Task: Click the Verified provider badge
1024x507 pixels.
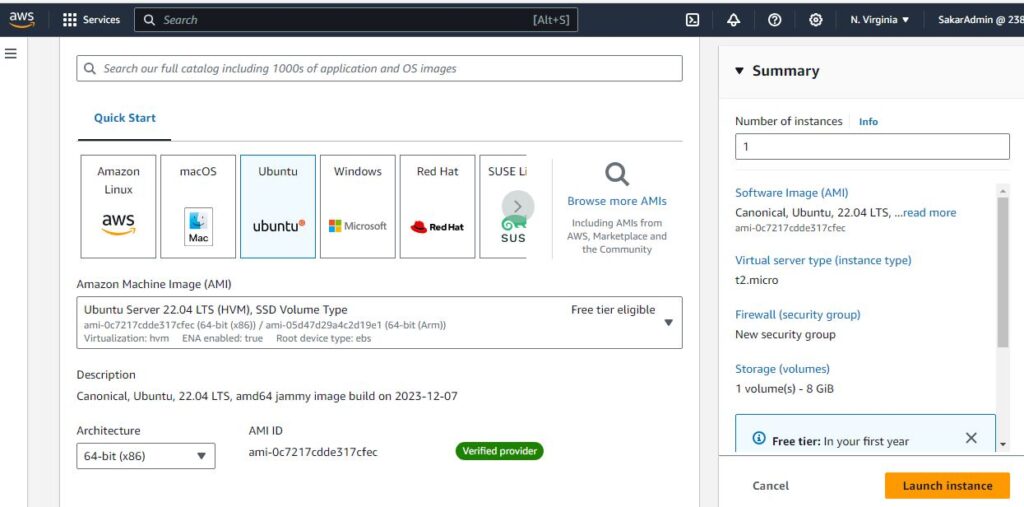Action: click(x=500, y=451)
